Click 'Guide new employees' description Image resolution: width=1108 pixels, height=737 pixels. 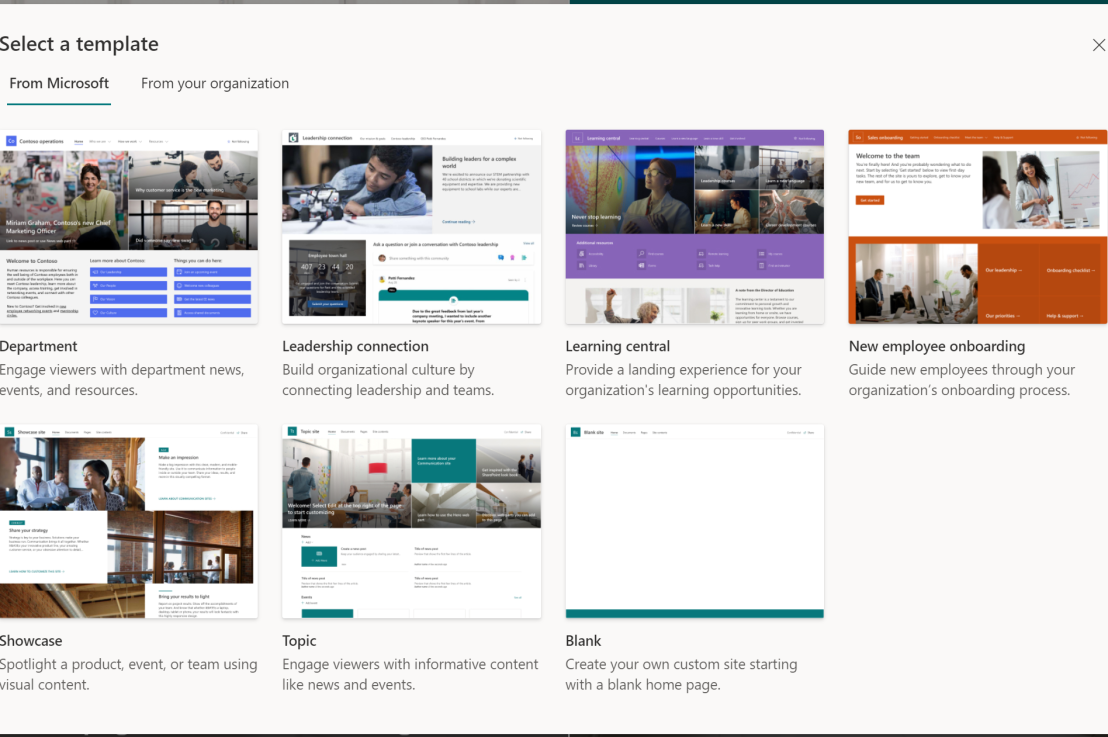pyautogui.click(x=962, y=379)
